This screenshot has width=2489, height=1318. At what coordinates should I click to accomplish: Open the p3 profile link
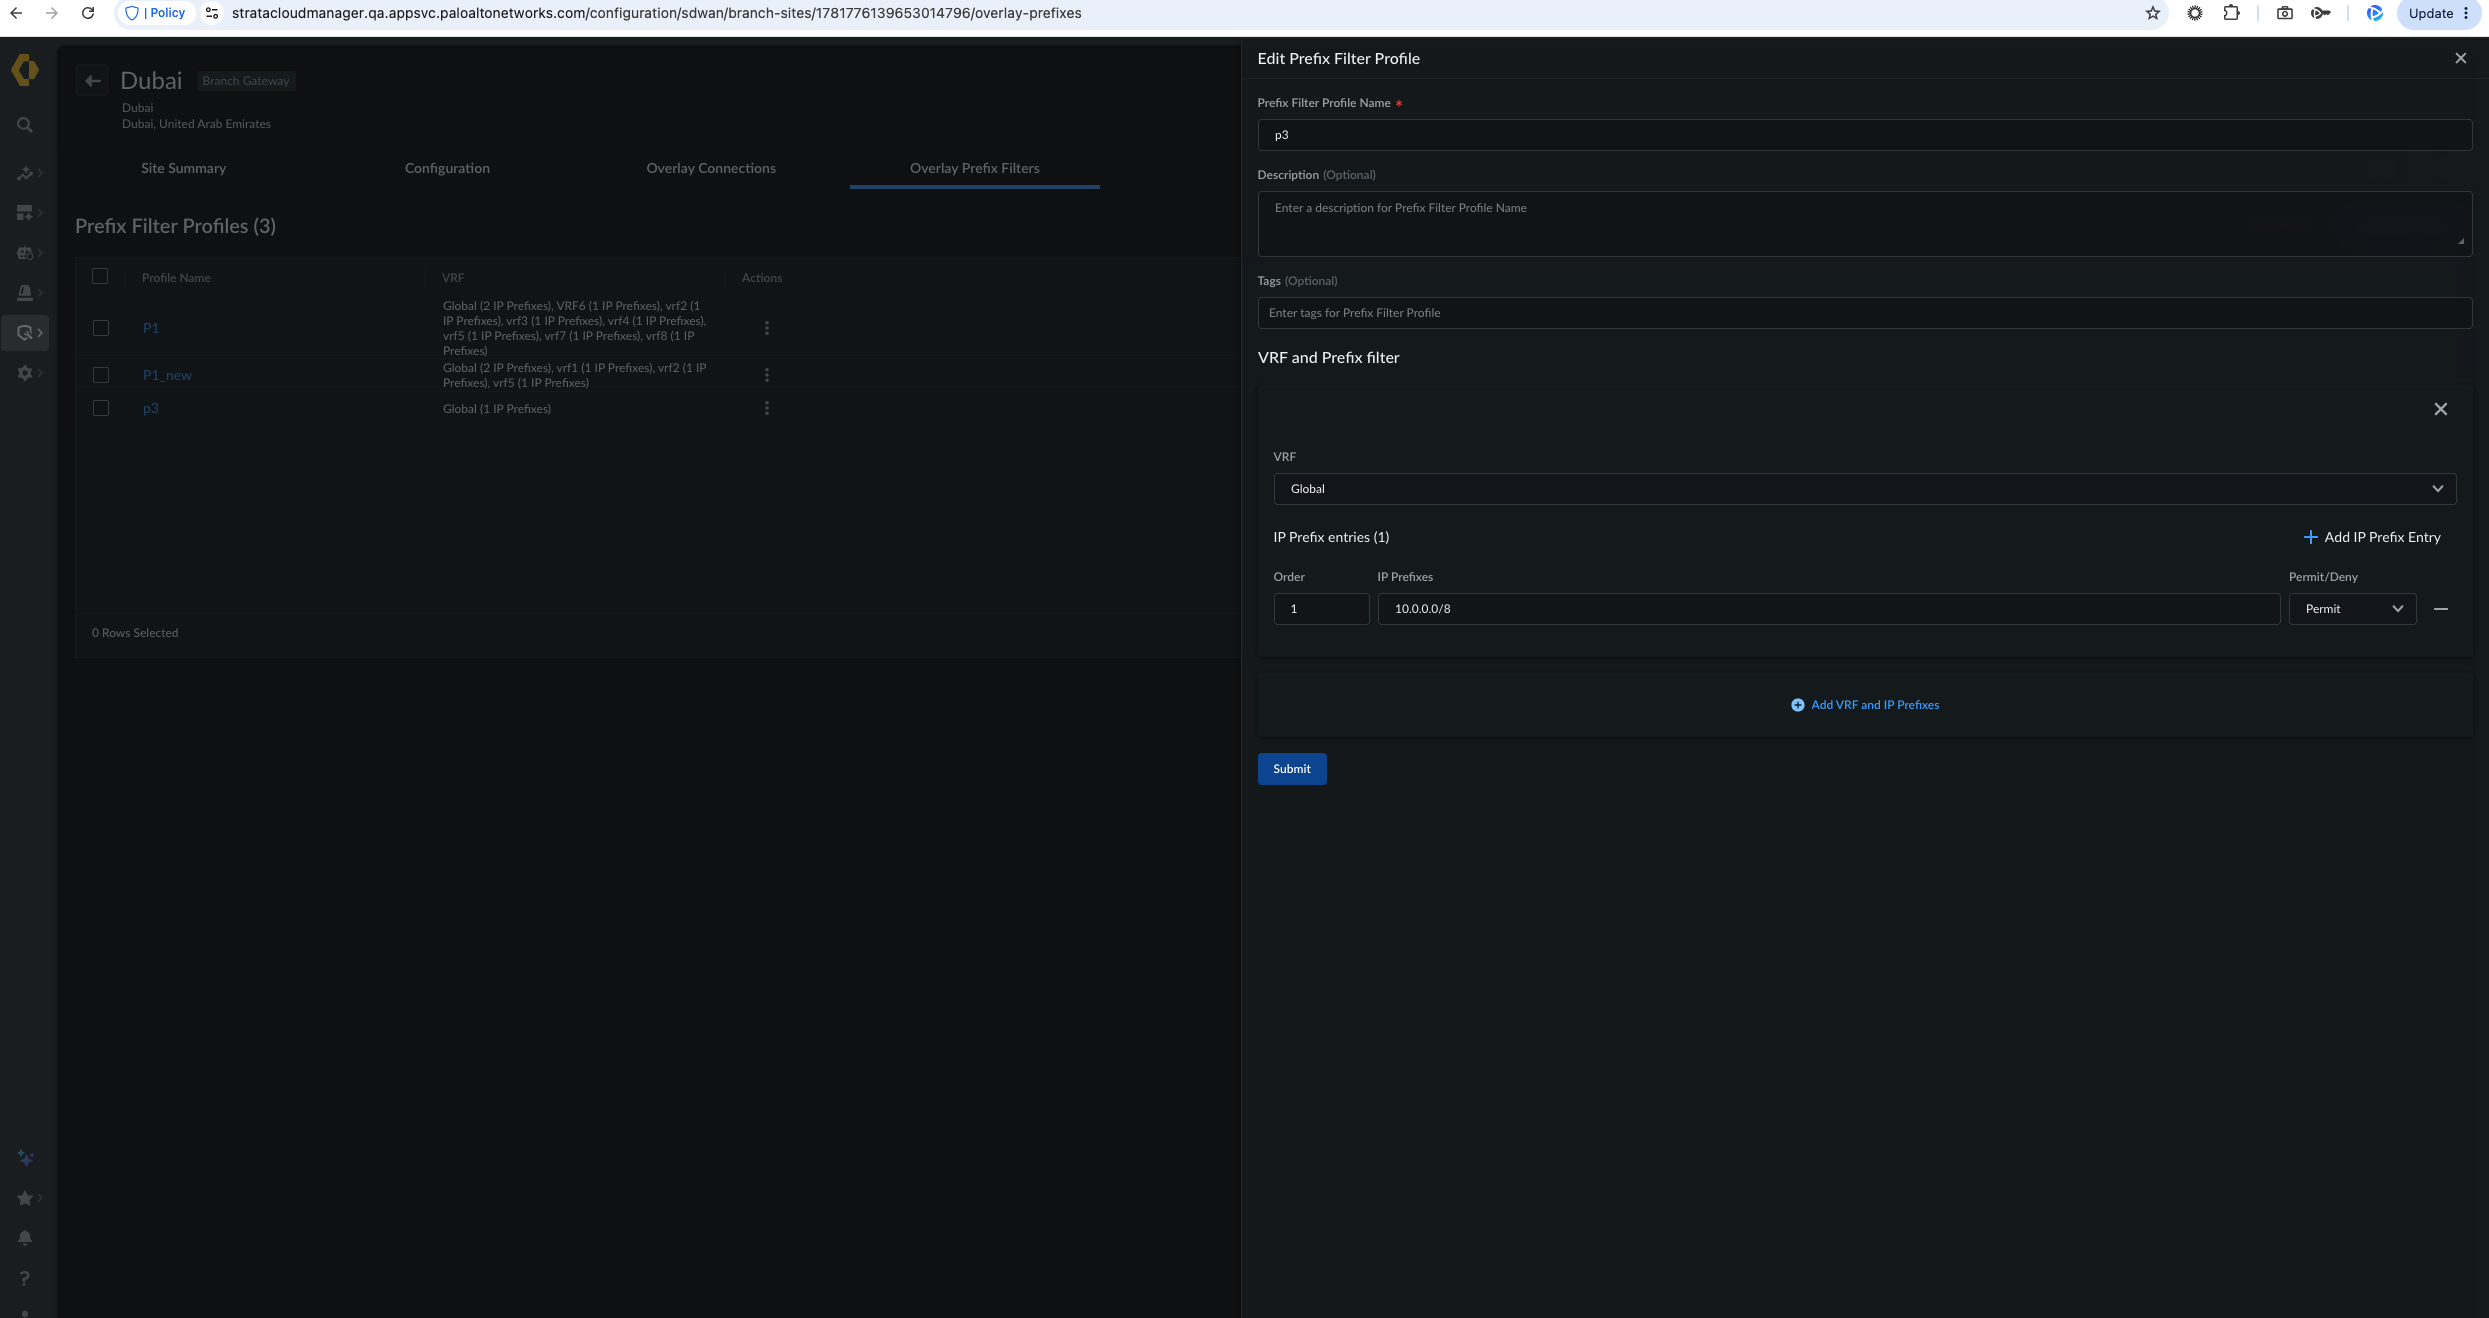tap(151, 408)
